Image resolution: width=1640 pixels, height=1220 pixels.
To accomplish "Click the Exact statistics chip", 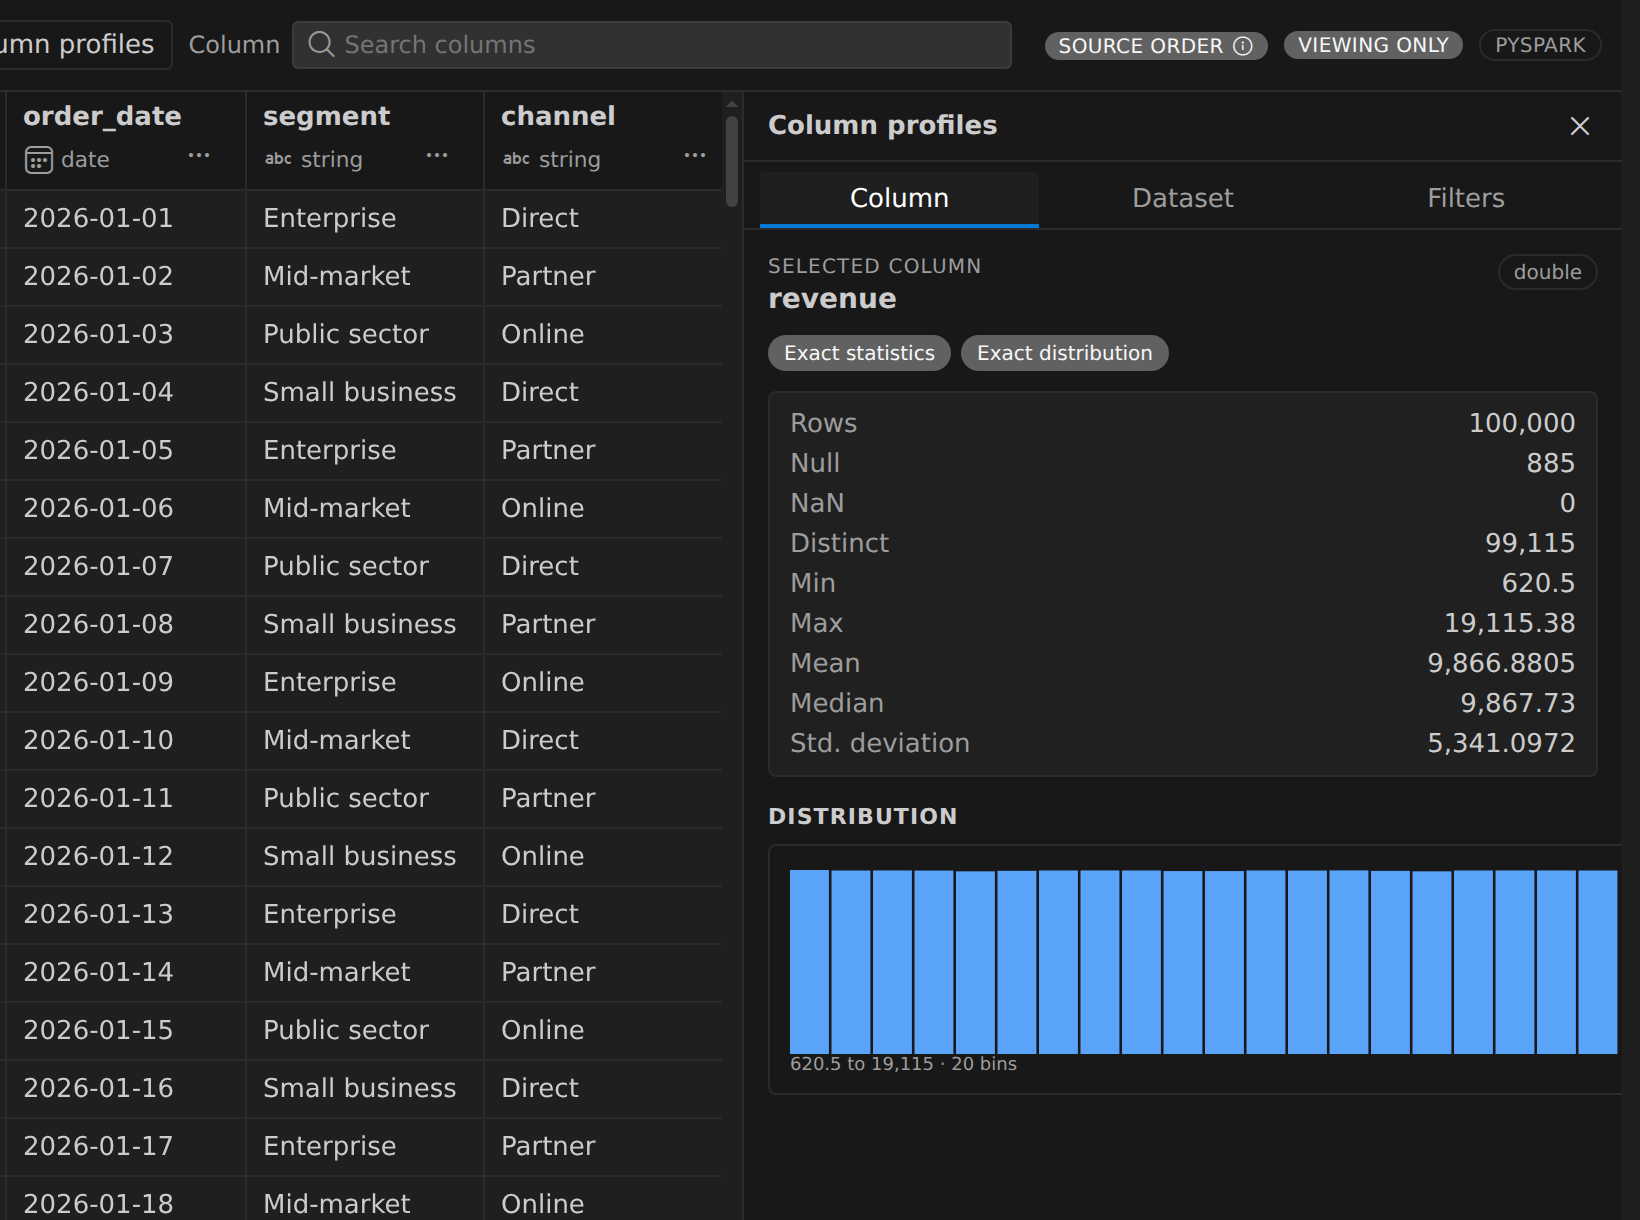I will [859, 353].
